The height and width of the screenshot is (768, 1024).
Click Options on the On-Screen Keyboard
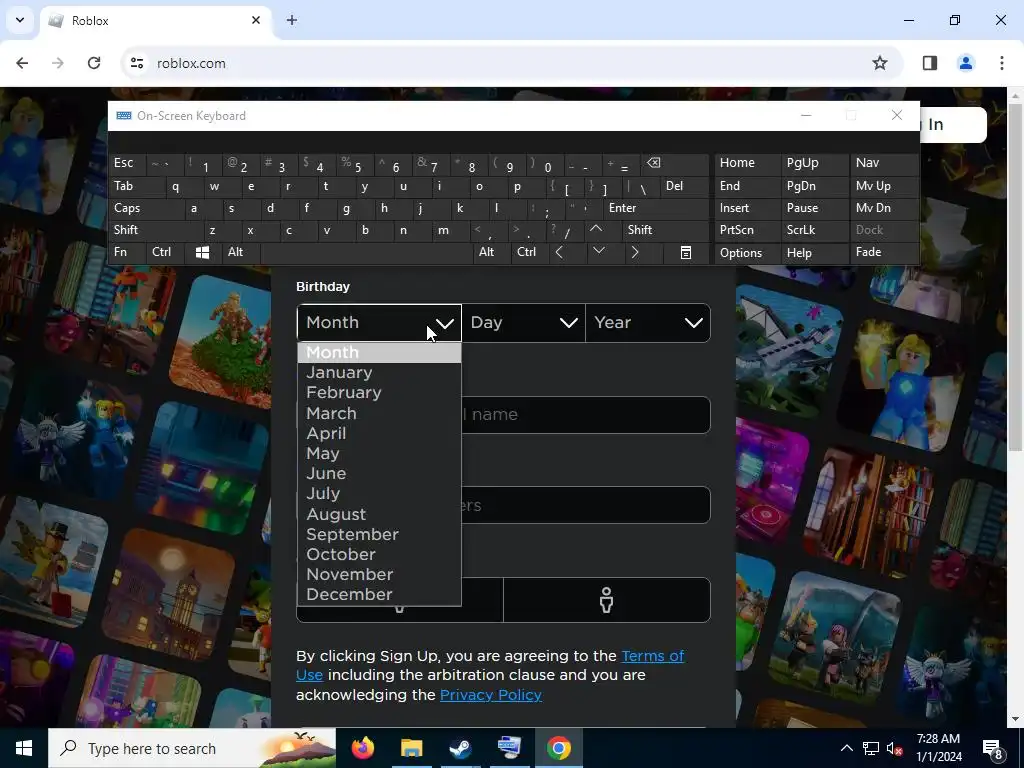pyautogui.click(x=748, y=253)
